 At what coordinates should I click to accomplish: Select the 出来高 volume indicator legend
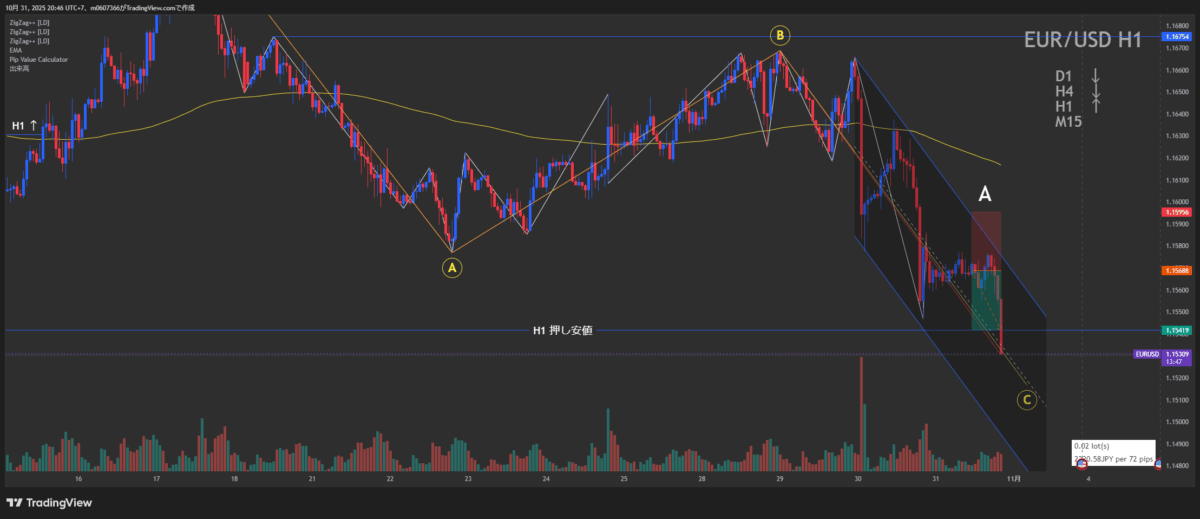point(19,68)
